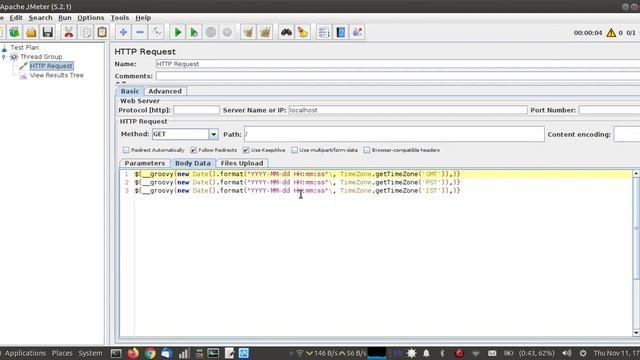Click the Toggle enable/disable icon
This screenshot has width=640, height=360.
pyautogui.click(x=157, y=32)
